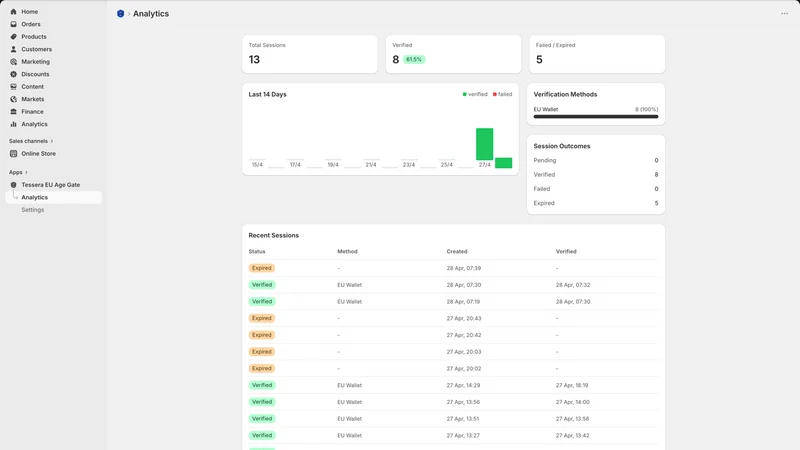The width and height of the screenshot is (800, 450).
Task: Click the red failed legend dot
Action: (x=494, y=94)
